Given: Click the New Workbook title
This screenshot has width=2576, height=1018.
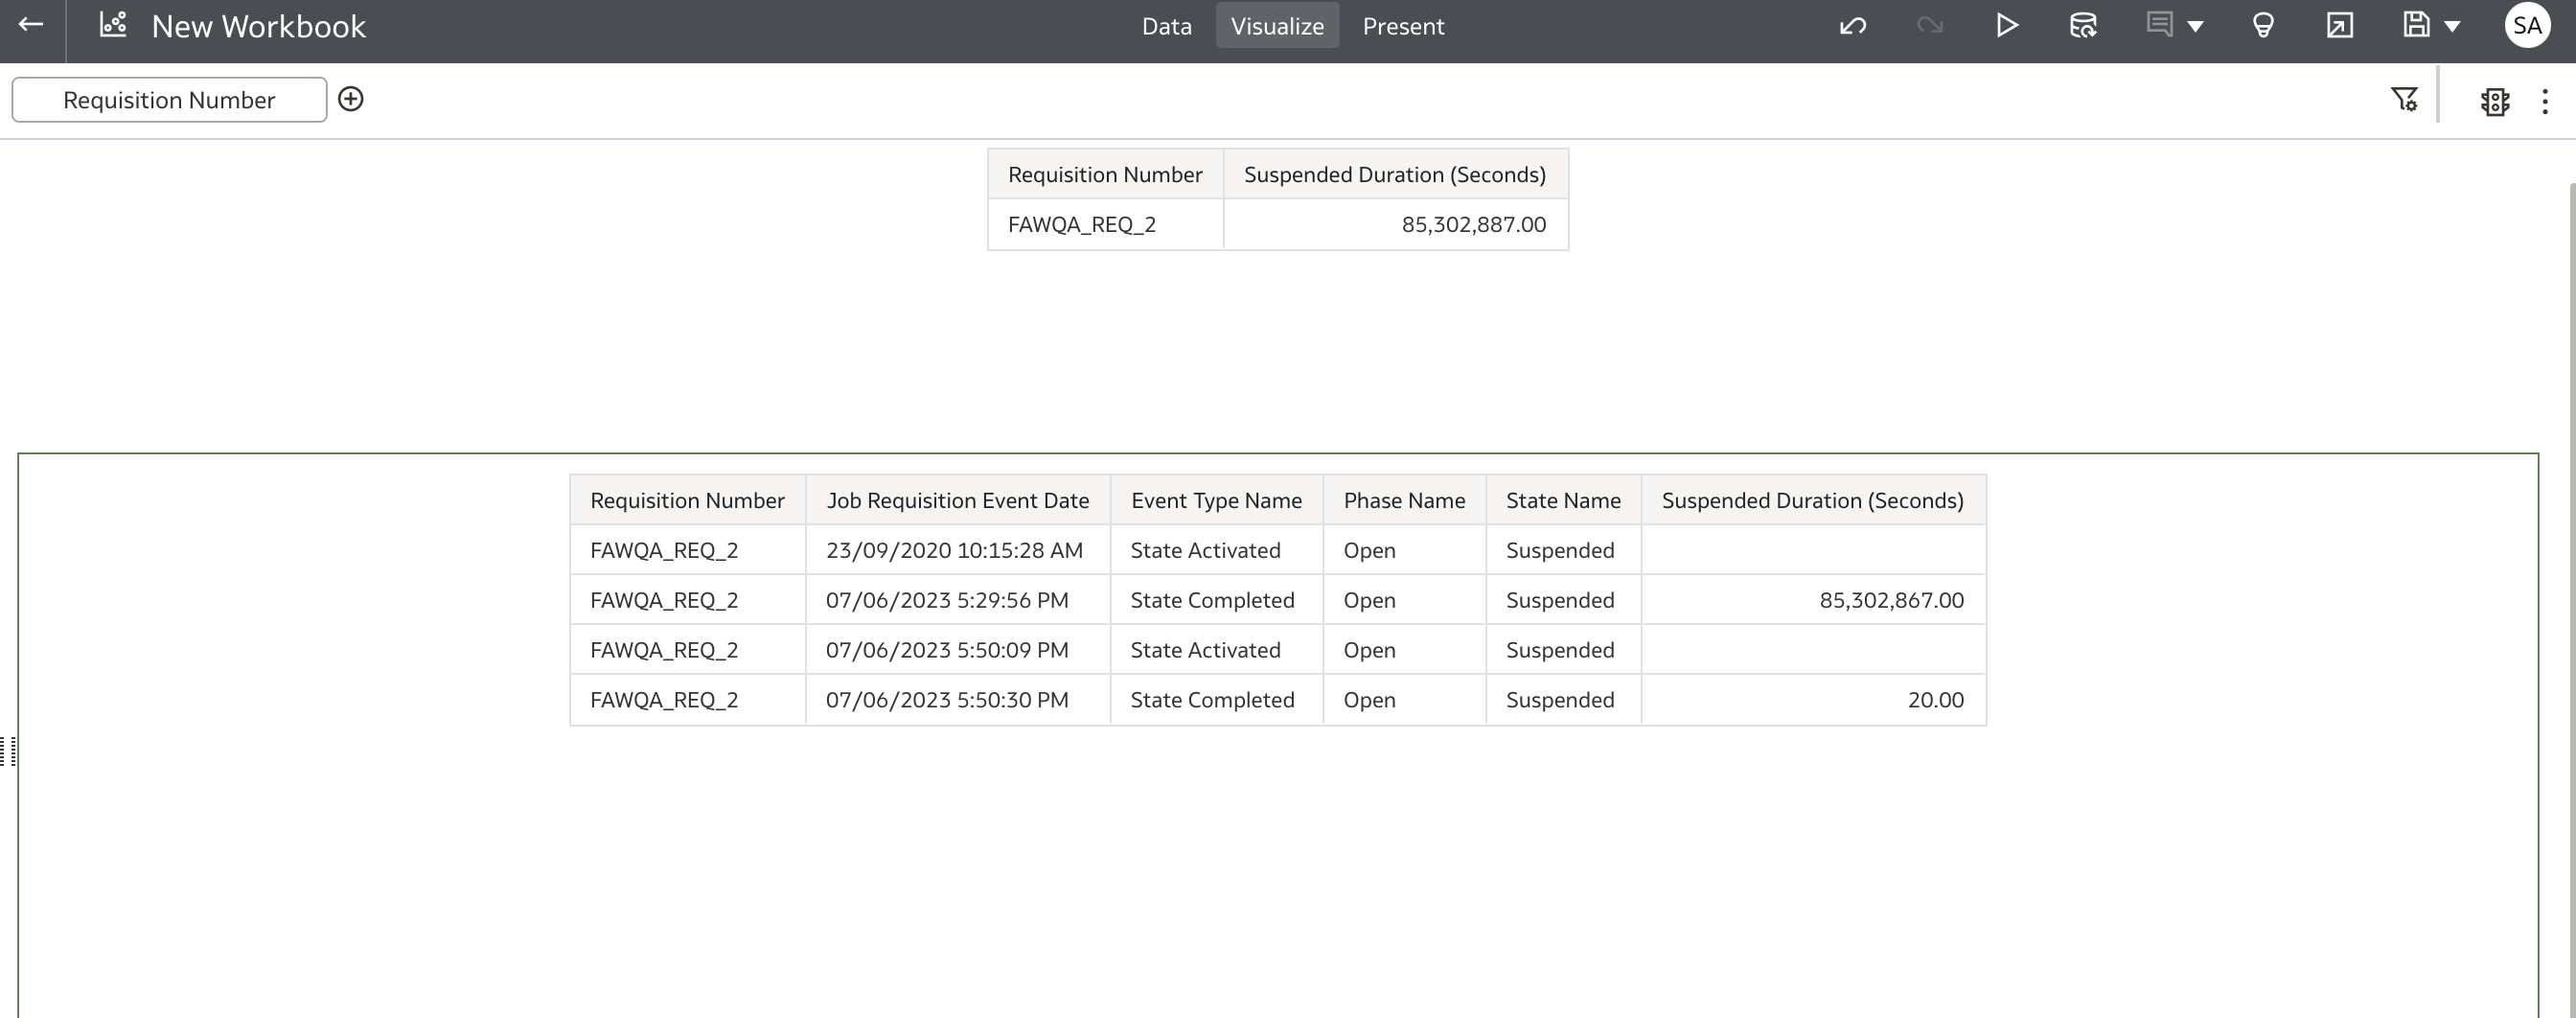Looking at the screenshot, I should coord(258,26).
